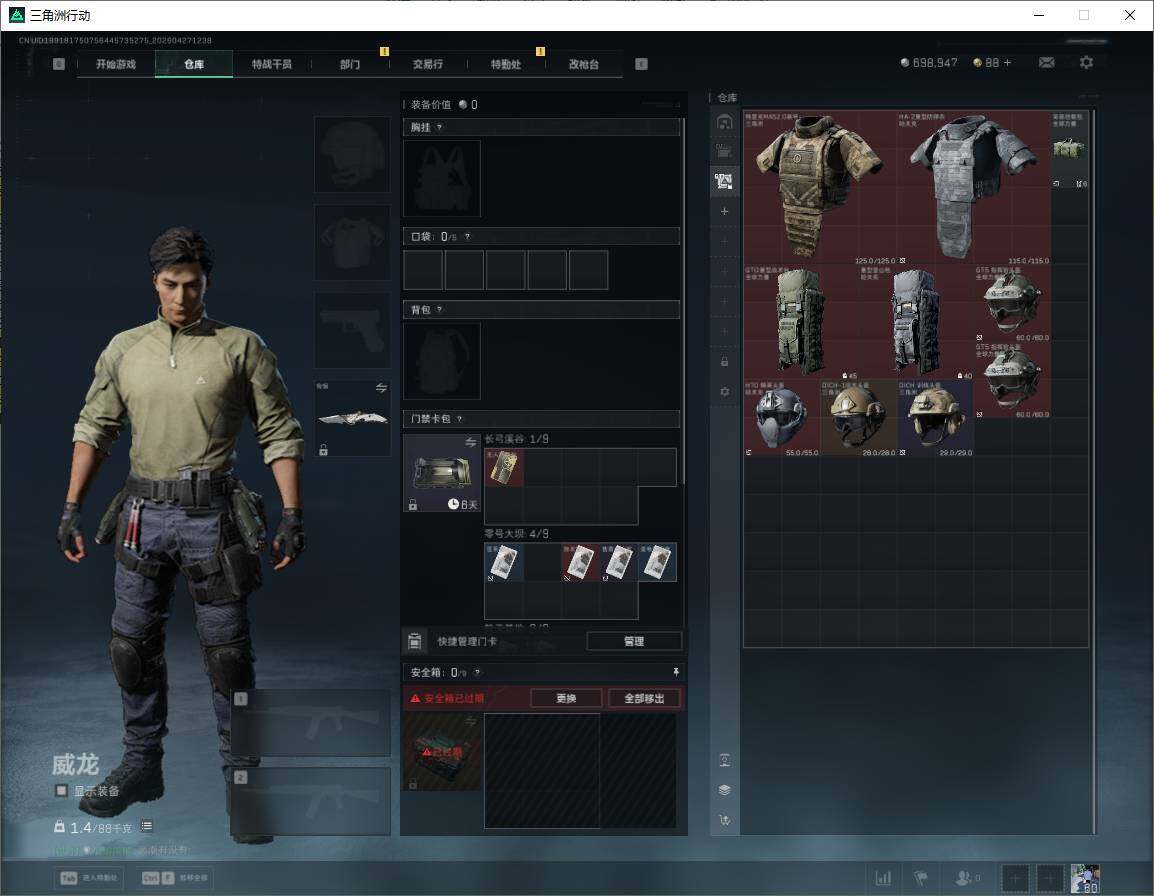The height and width of the screenshot is (896, 1154).
Task: Select the equipped knife melee slot
Action: coord(353,418)
